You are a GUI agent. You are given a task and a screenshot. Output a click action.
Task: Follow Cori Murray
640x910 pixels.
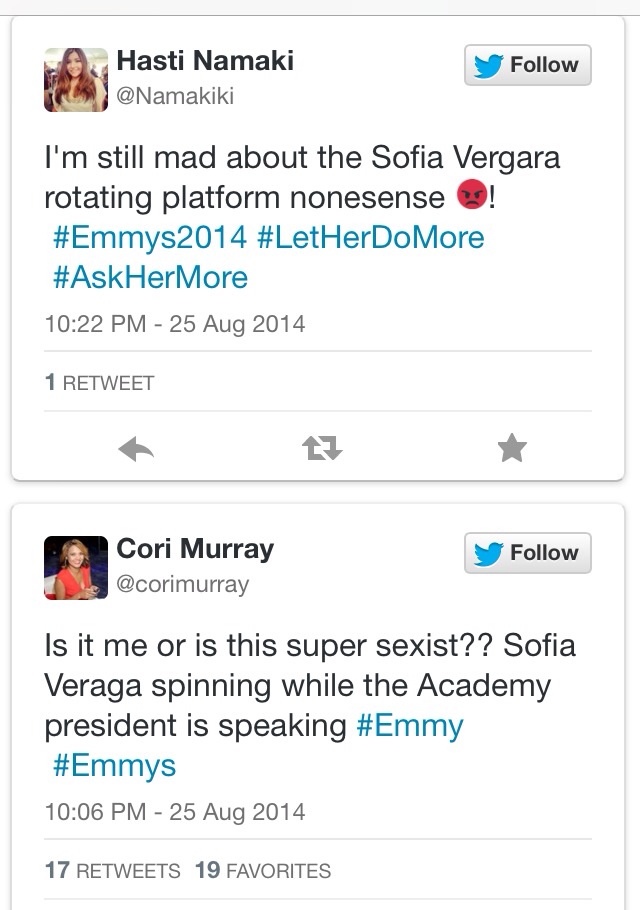click(528, 553)
